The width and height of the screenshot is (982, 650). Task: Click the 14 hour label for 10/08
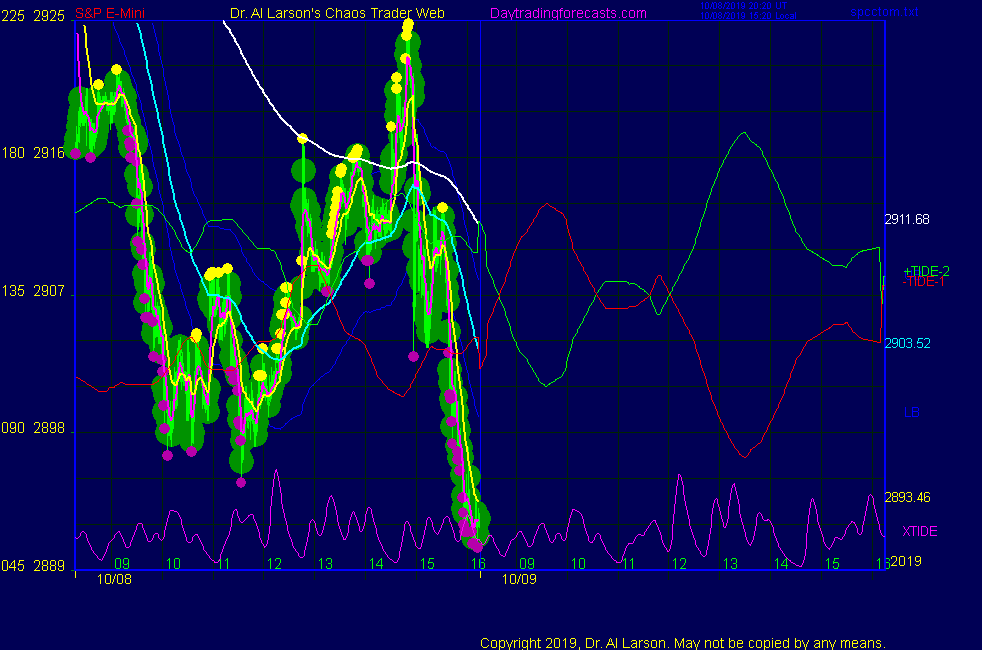[x=376, y=564]
